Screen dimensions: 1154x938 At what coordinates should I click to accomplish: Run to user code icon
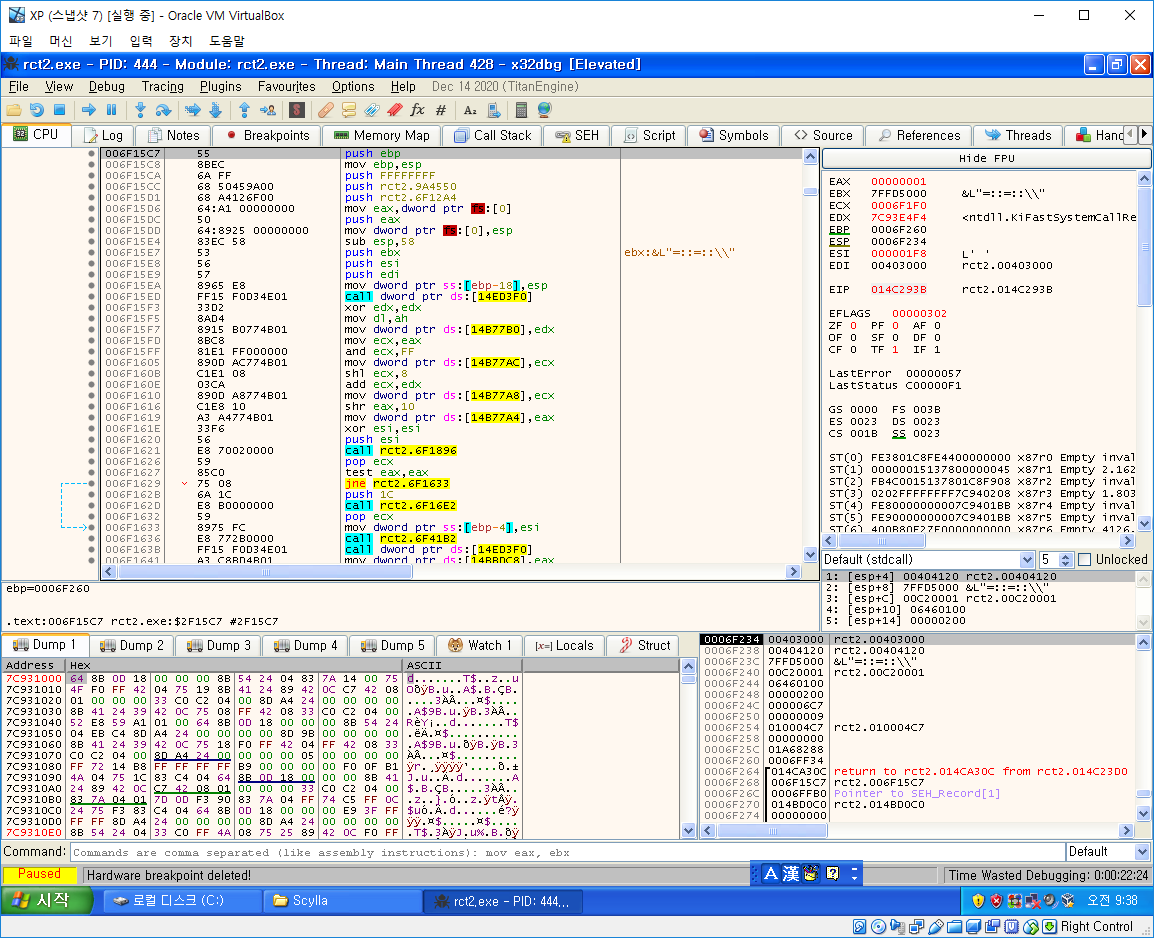pos(268,110)
